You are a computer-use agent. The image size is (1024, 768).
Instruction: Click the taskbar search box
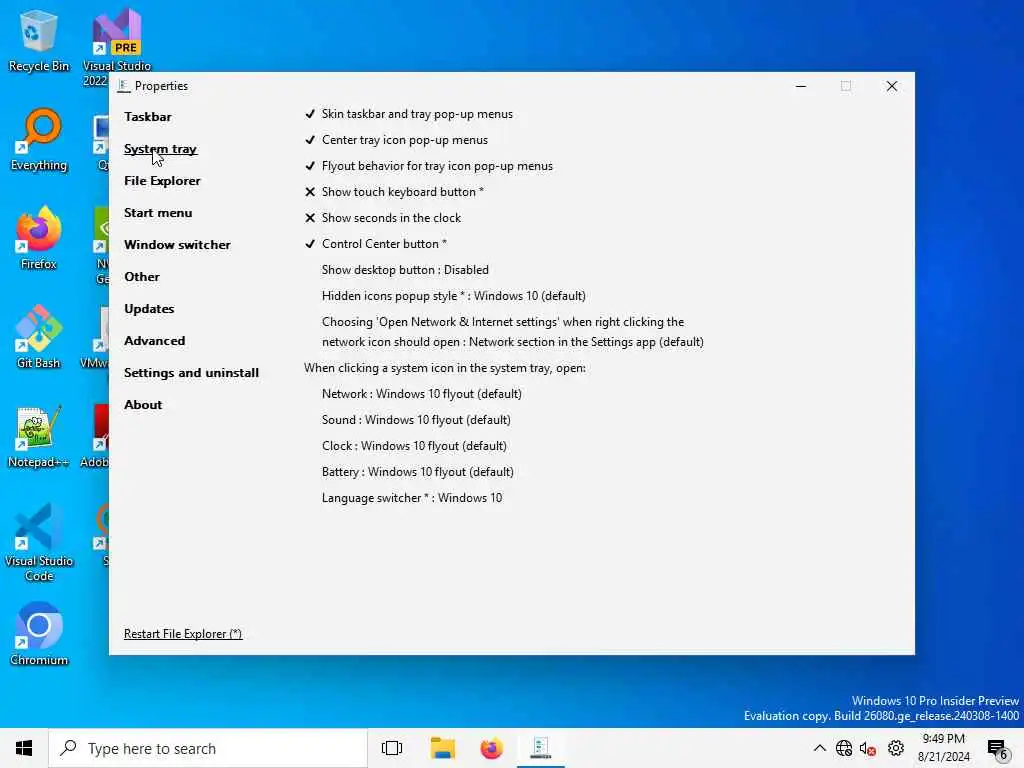click(x=208, y=748)
